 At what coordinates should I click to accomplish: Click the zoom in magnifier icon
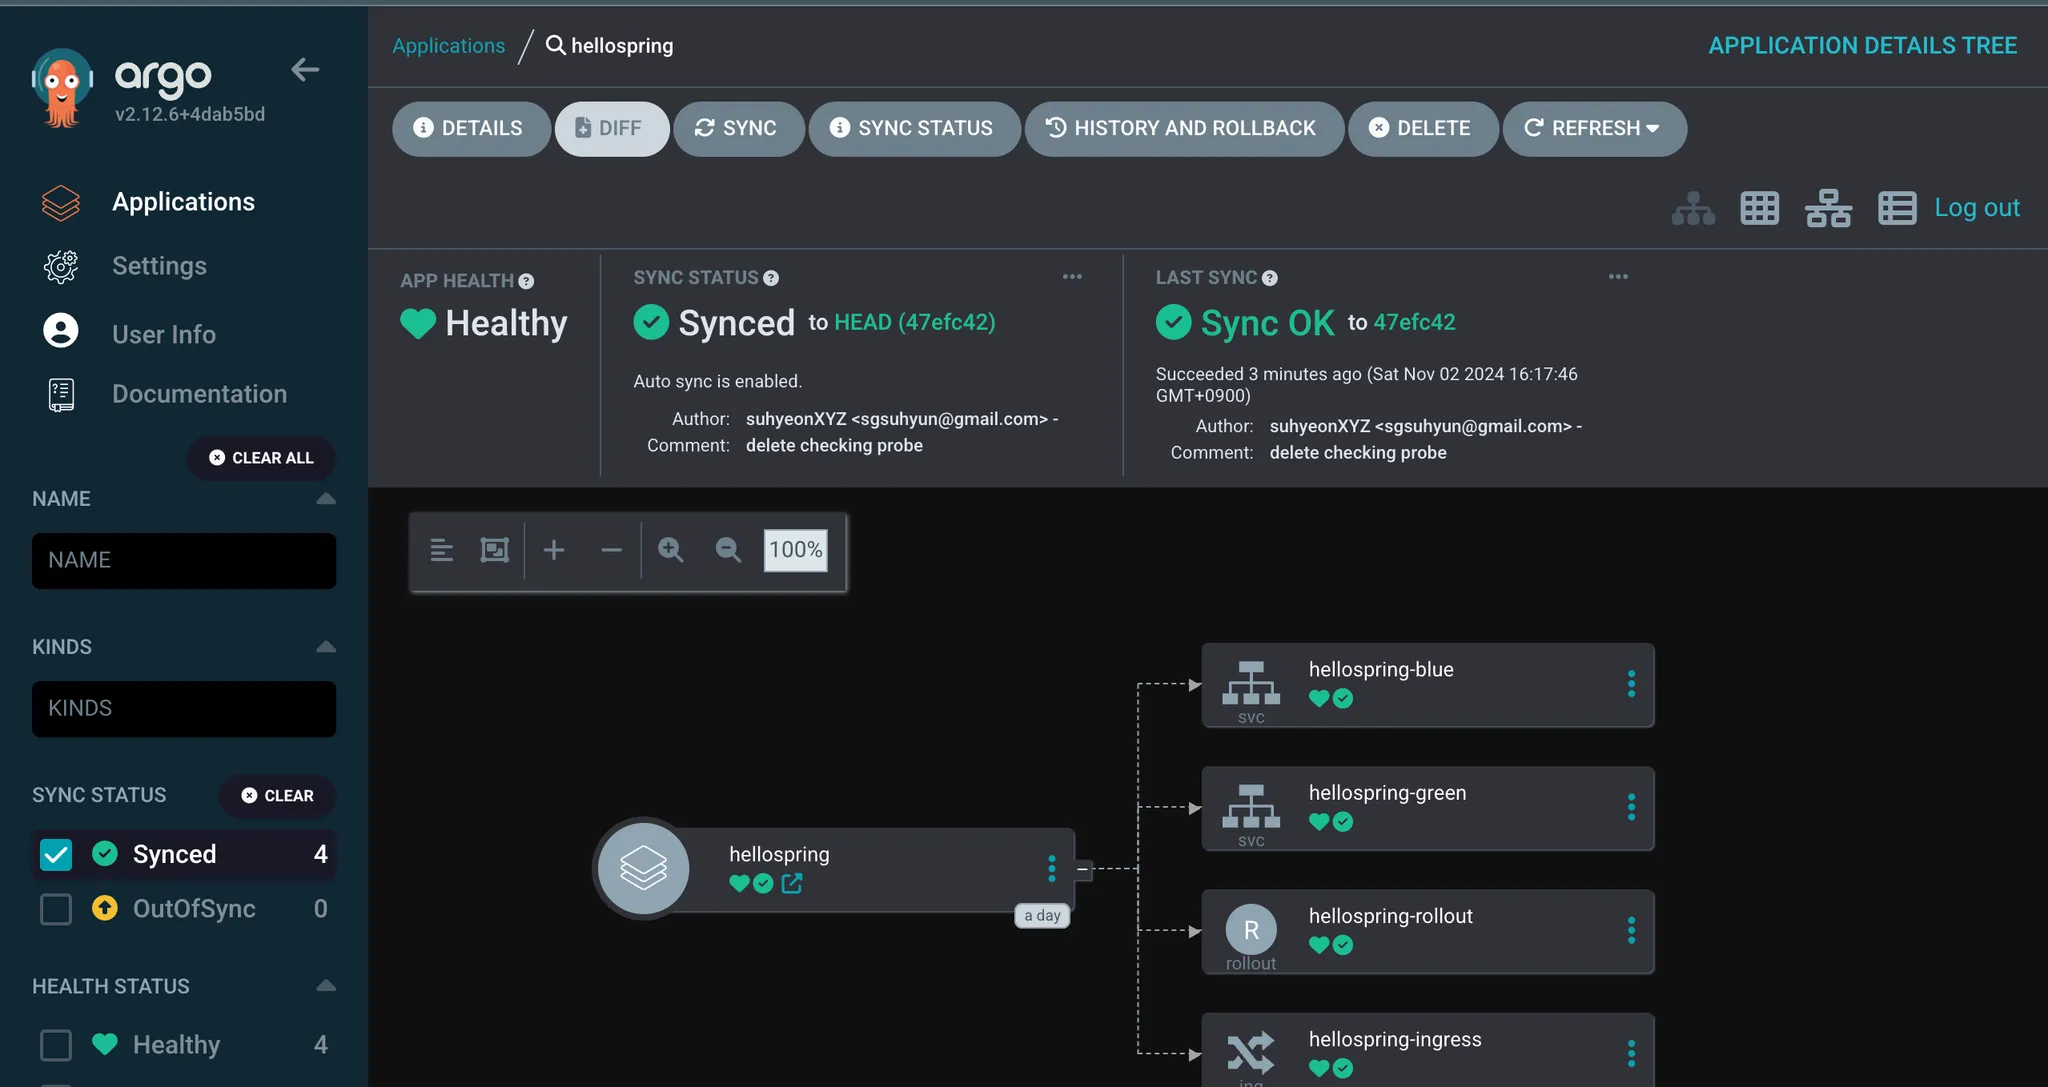pos(670,550)
